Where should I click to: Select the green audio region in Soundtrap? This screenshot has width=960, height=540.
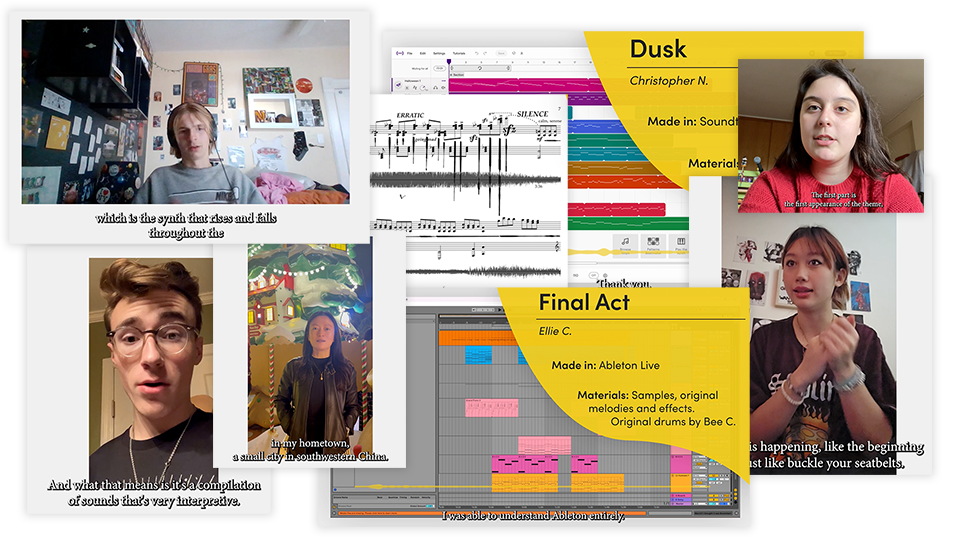pyautogui.click(x=628, y=223)
